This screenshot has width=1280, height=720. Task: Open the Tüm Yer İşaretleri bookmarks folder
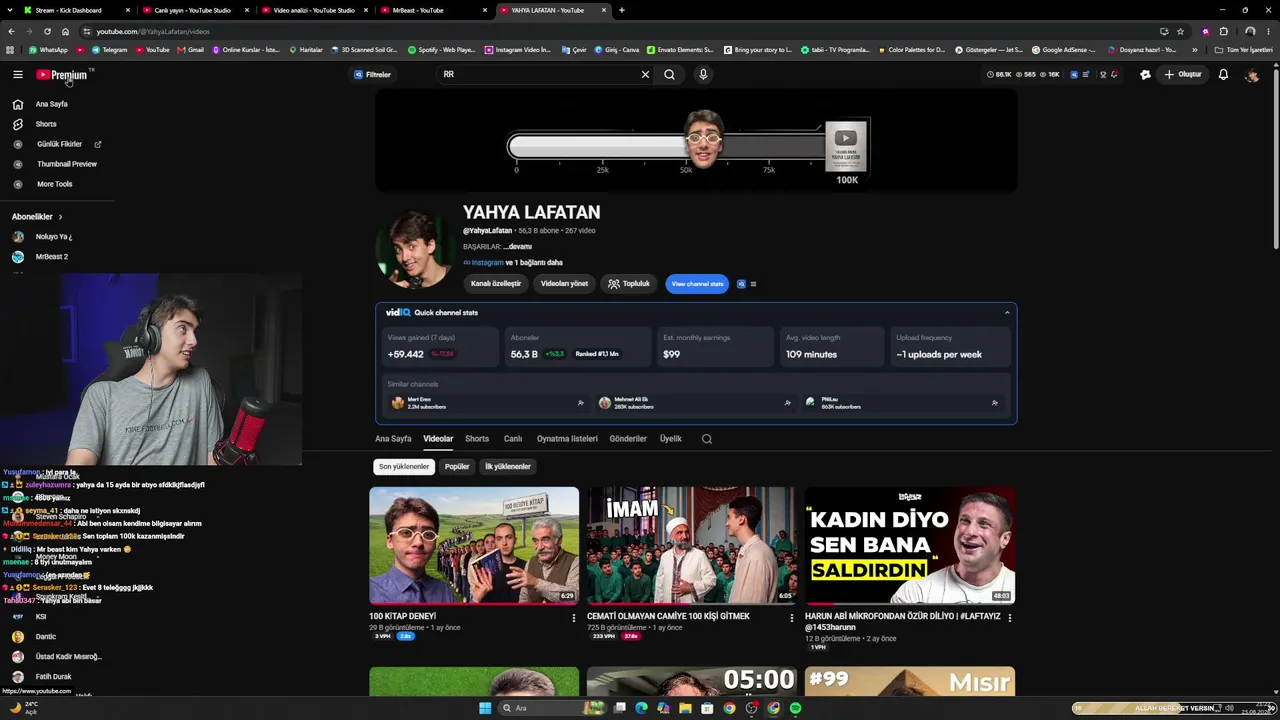[1245, 50]
